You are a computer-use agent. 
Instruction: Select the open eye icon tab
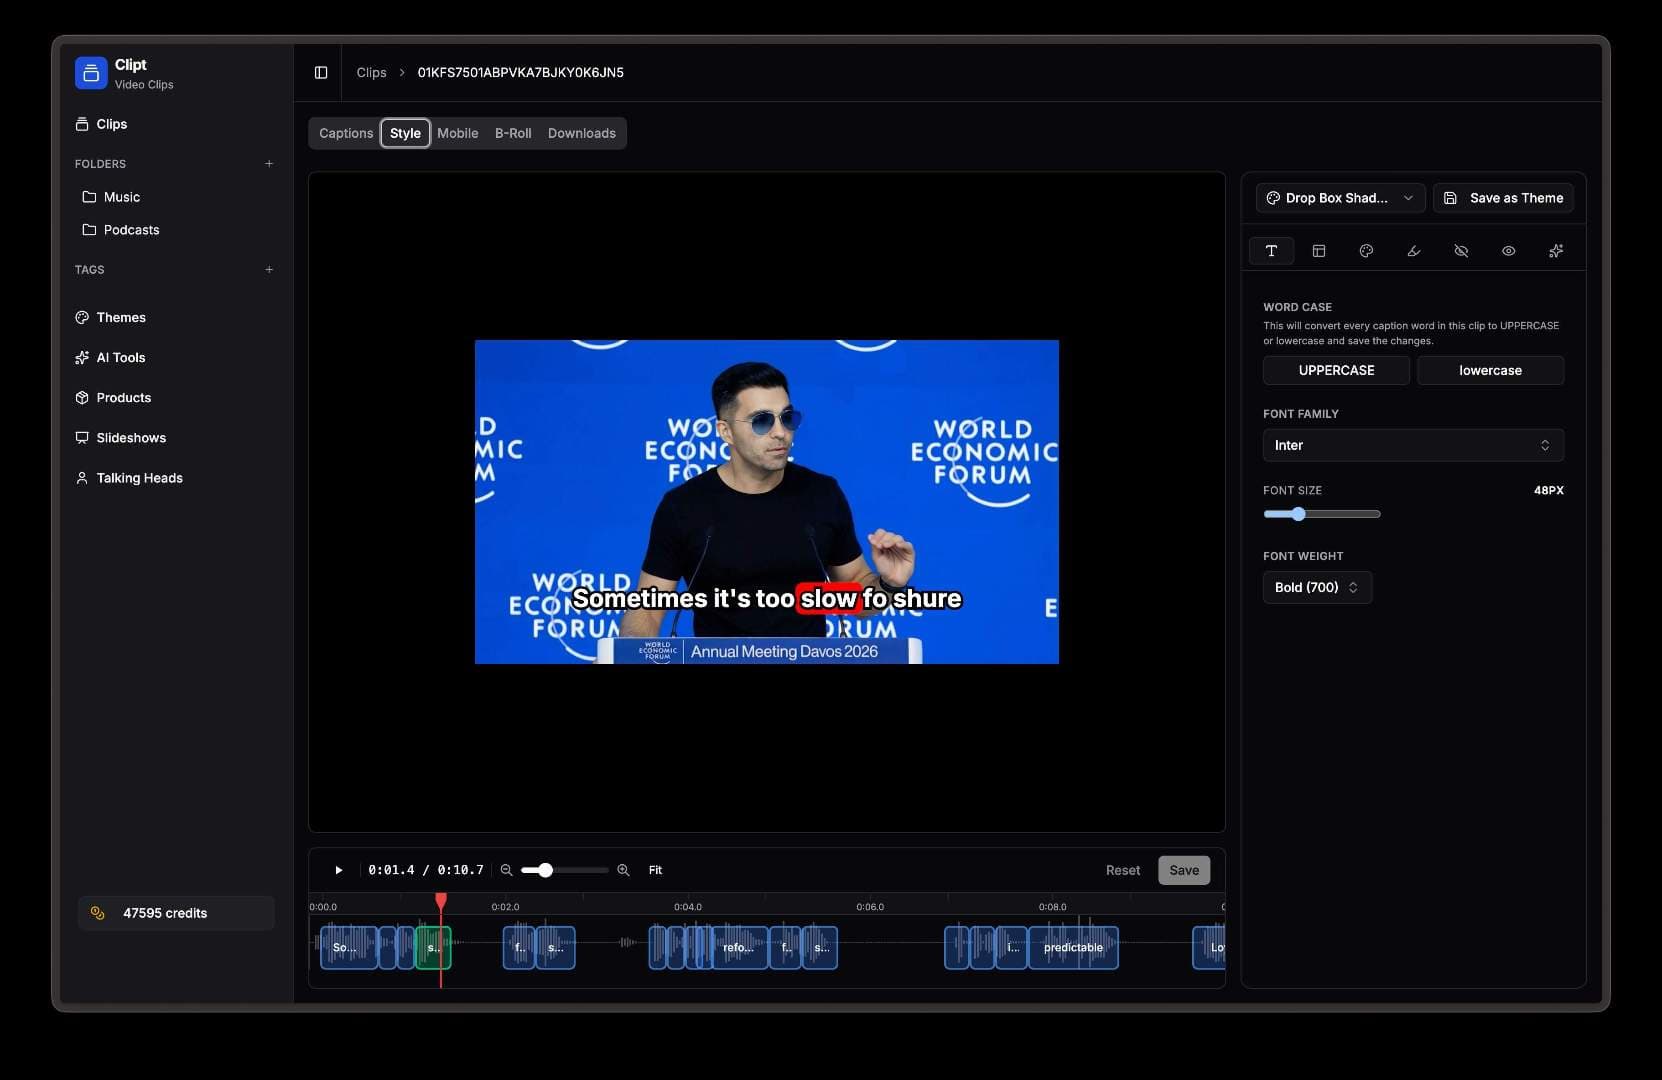pos(1508,251)
